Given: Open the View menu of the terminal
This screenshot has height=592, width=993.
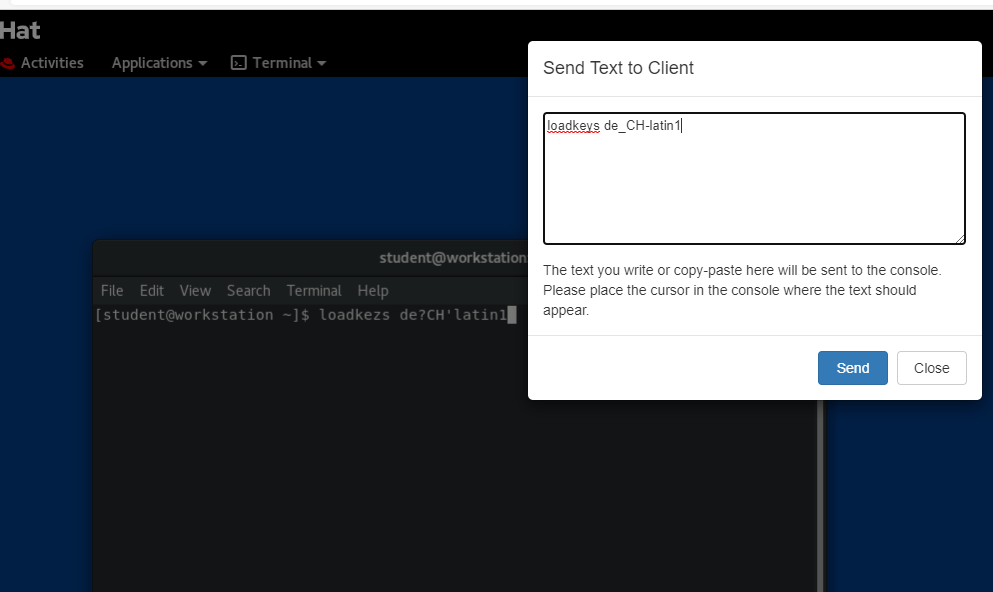Looking at the screenshot, I should (195, 290).
